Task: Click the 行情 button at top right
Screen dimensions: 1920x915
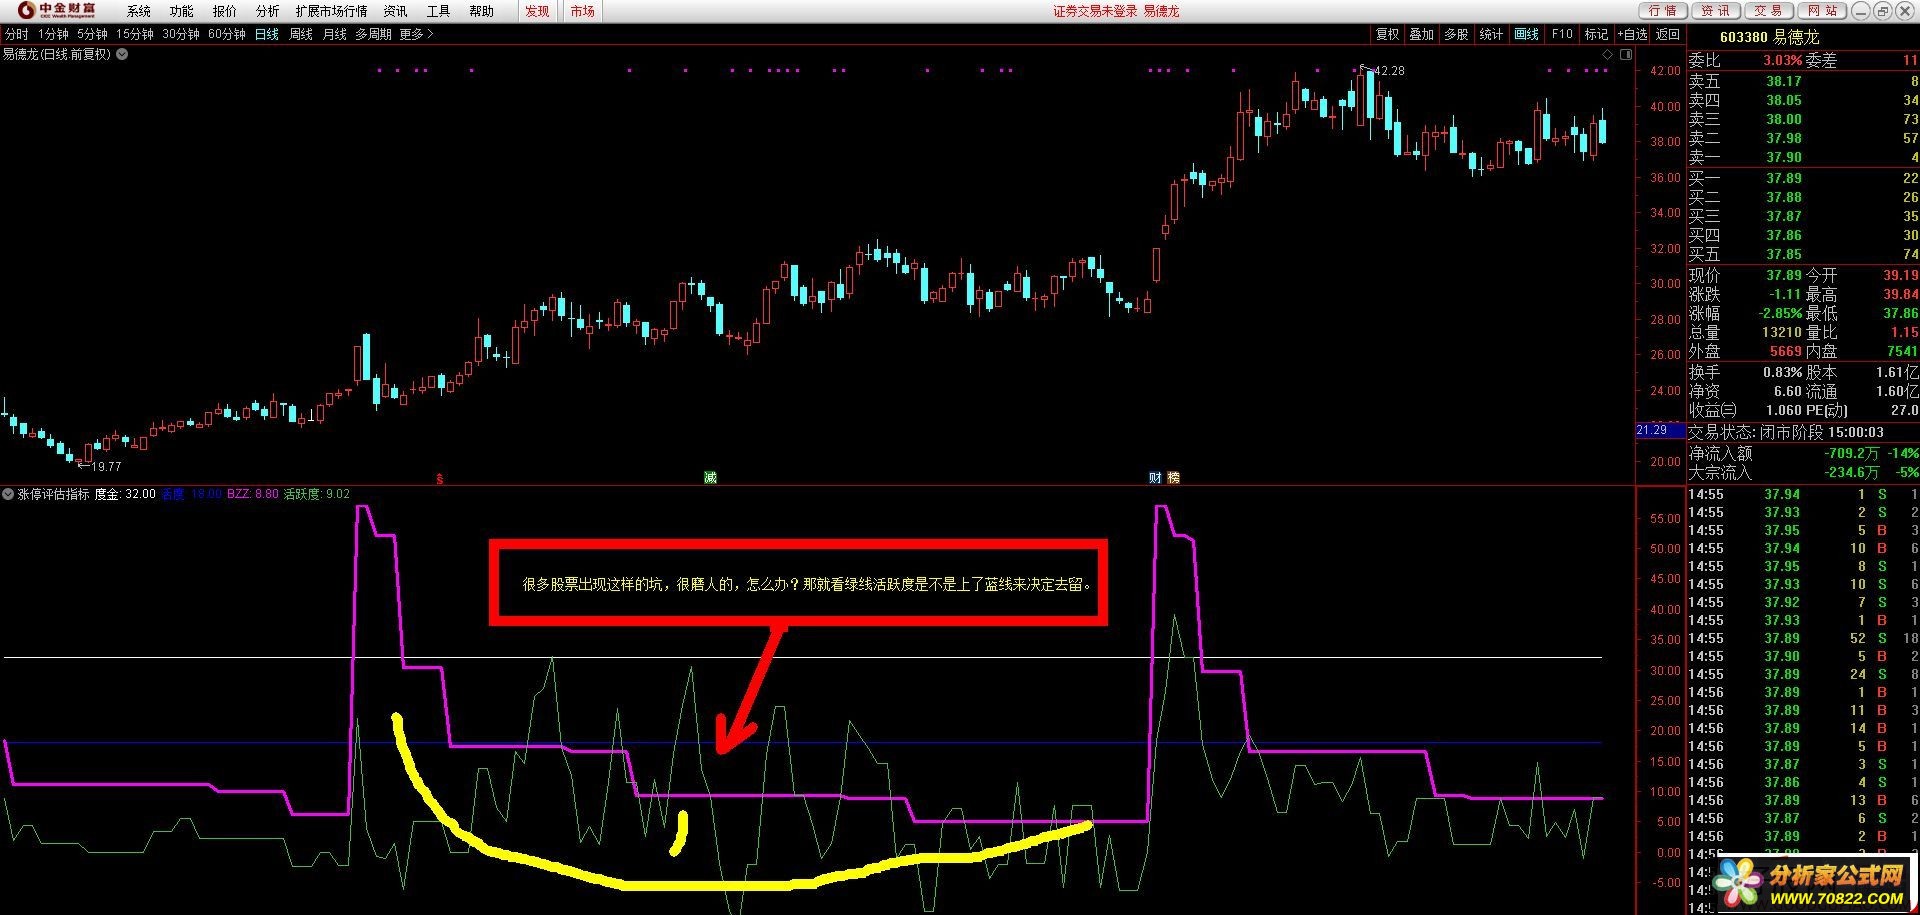Action: (x=1663, y=10)
